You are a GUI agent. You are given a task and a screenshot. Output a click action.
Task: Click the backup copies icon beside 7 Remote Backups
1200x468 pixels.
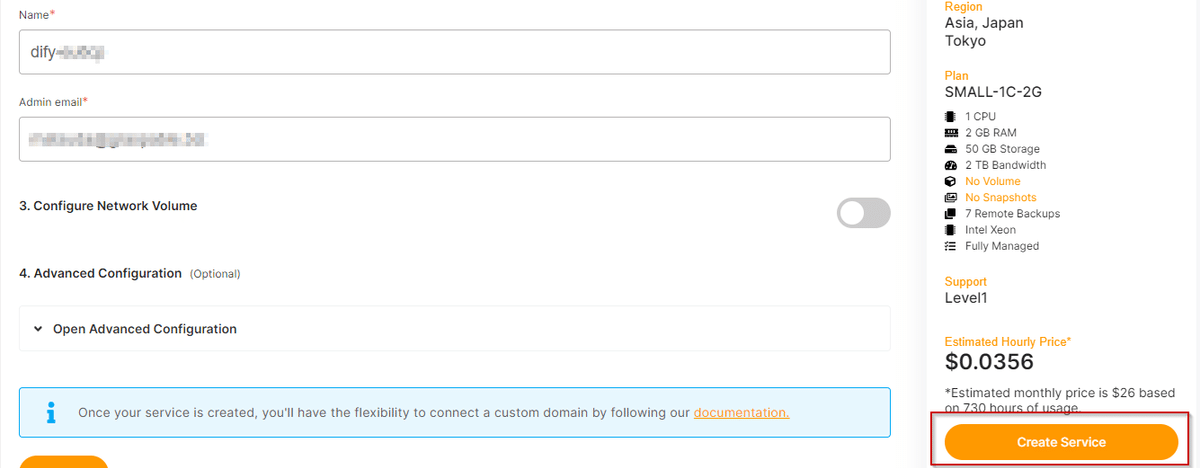tap(951, 214)
